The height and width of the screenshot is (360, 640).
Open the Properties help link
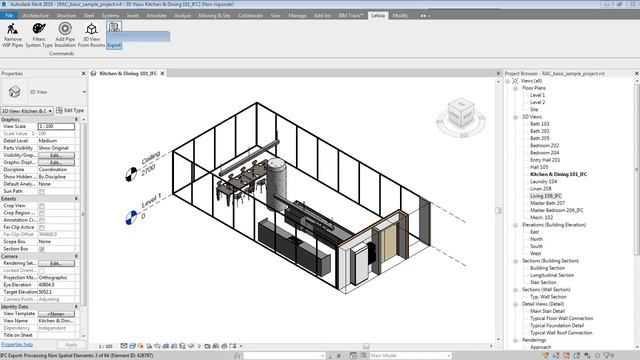(x=17, y=344)
